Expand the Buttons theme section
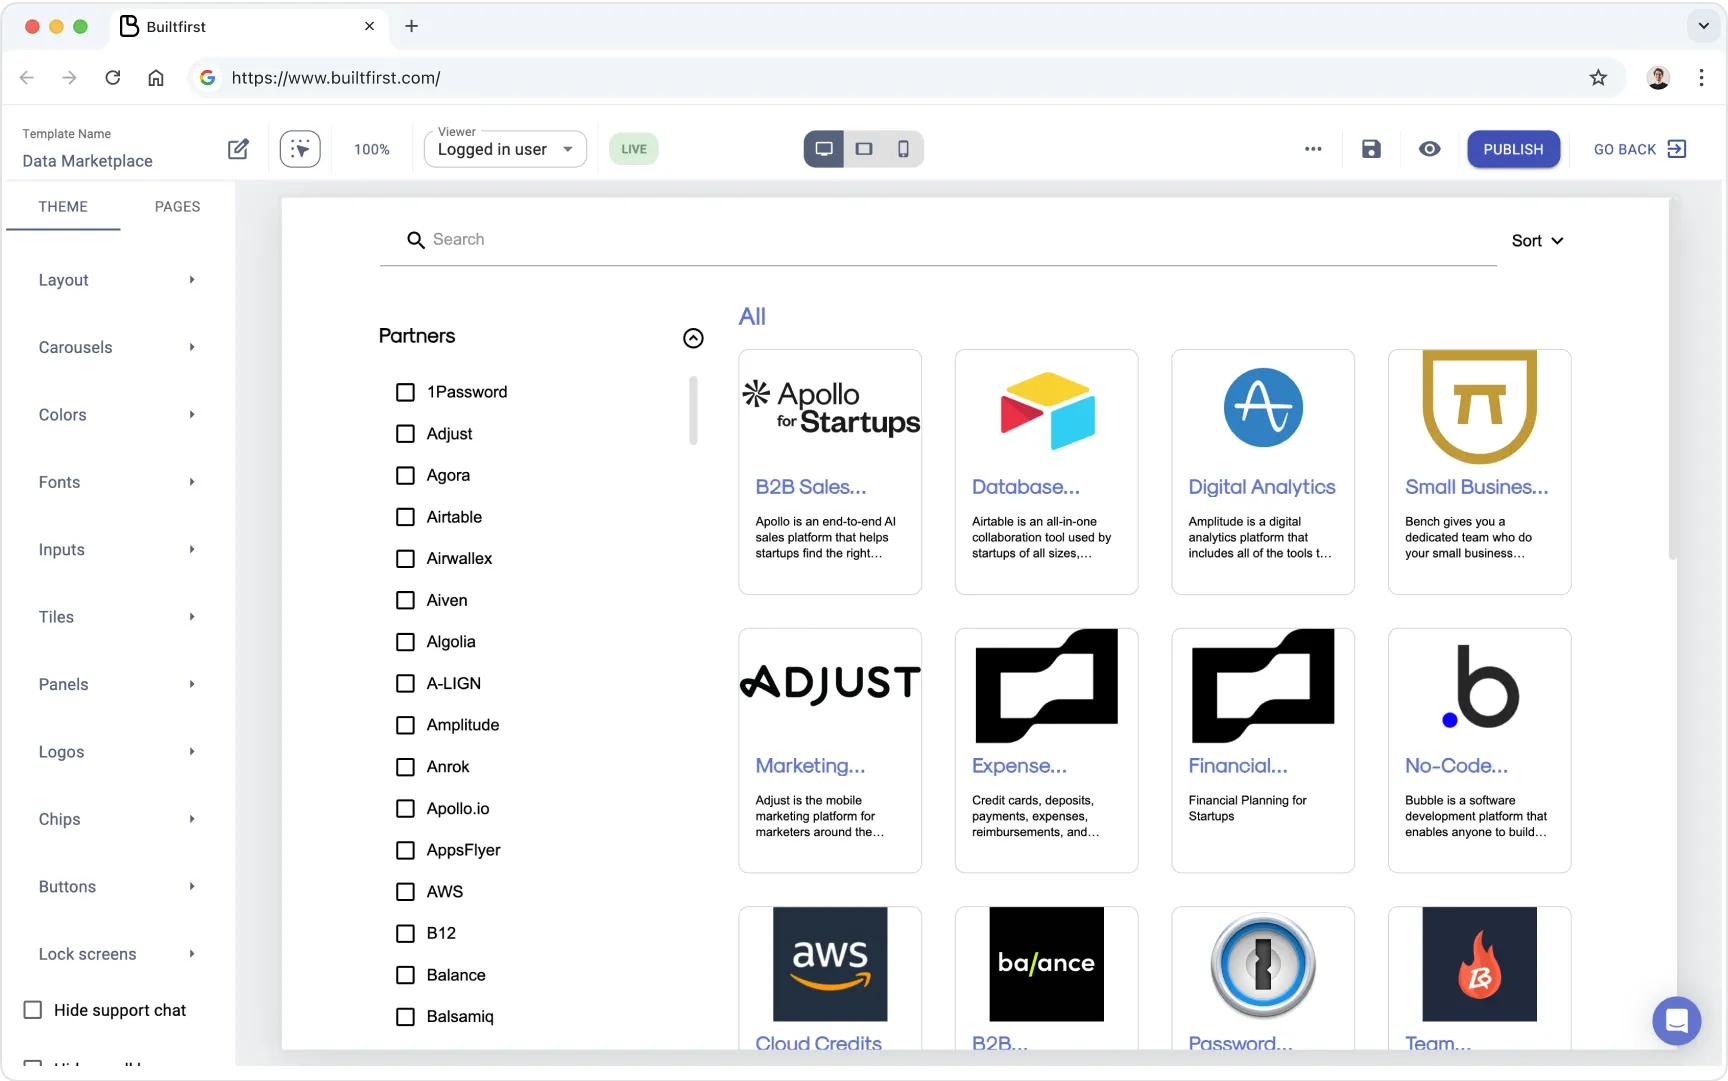Screen dimensions: 1728x1081 pyautogui.click(x=117, y=887)
